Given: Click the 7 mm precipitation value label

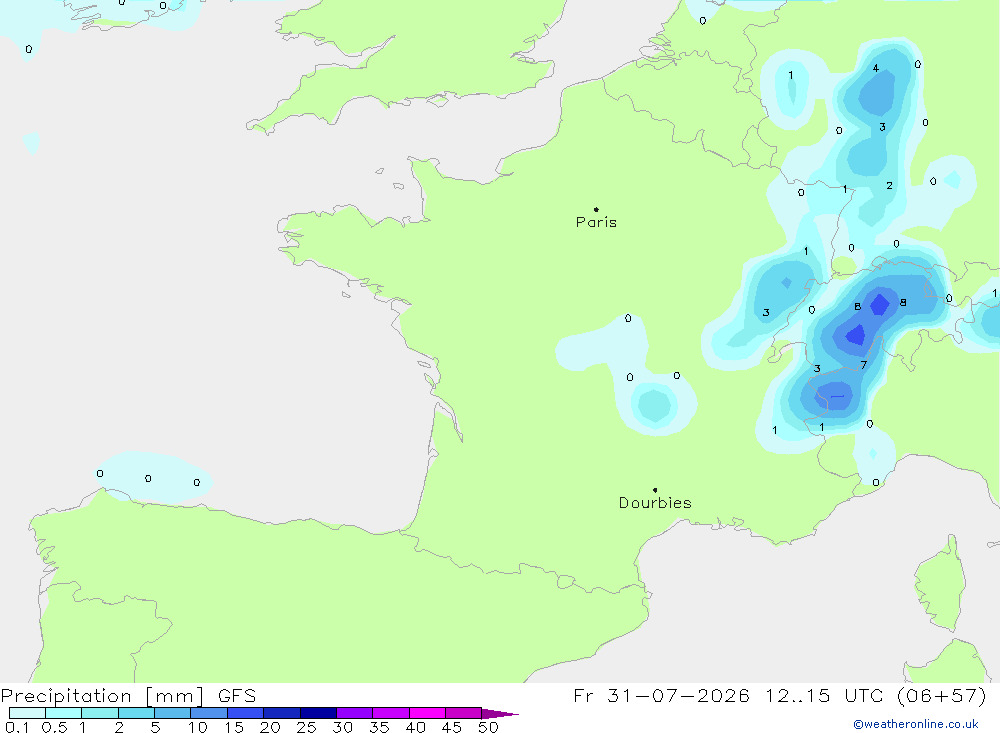Looking at the screenshot, I should (x=864, y=365).
